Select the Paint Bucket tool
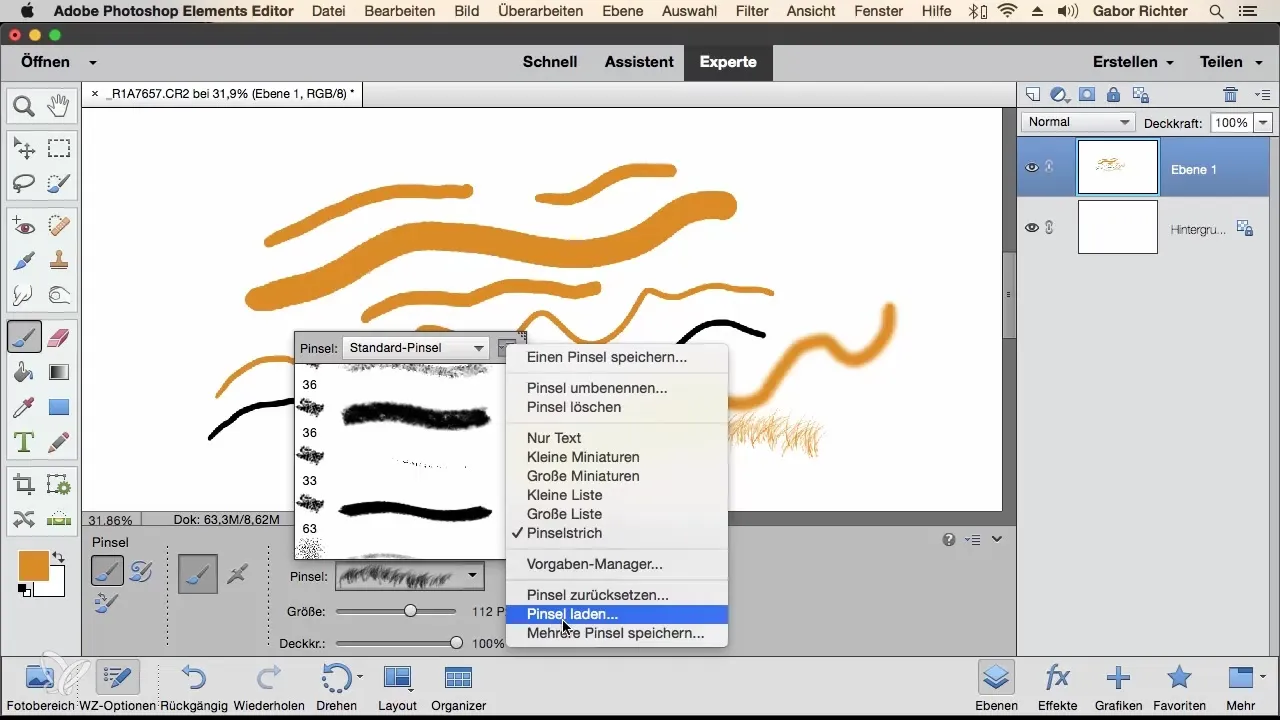Image resolution: width=1280 pixels, height=720 pixels. pyautogui.click(x=24, y=372)
